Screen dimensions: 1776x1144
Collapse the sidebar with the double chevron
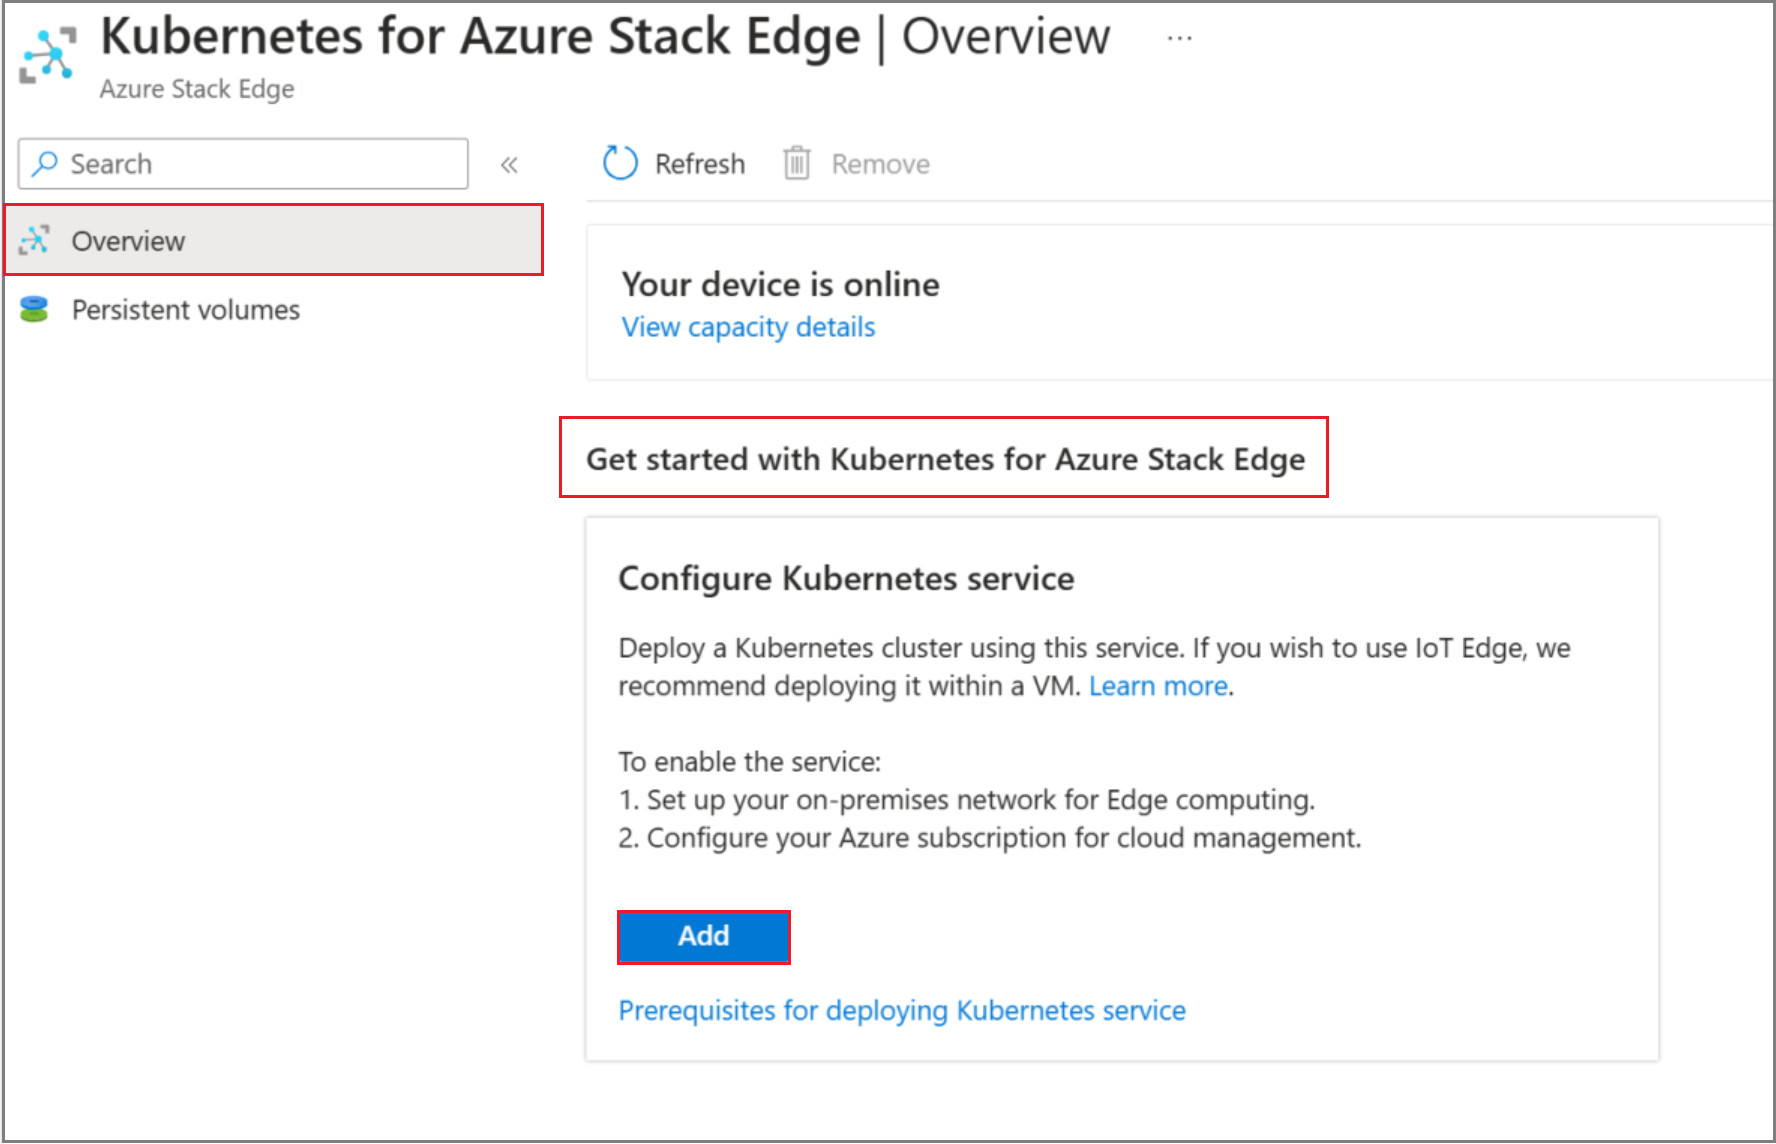[510, 164]
